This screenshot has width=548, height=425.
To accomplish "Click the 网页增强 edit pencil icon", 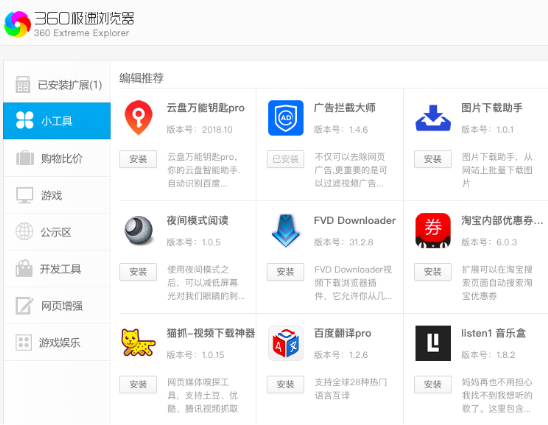I will tap(24, 305).
